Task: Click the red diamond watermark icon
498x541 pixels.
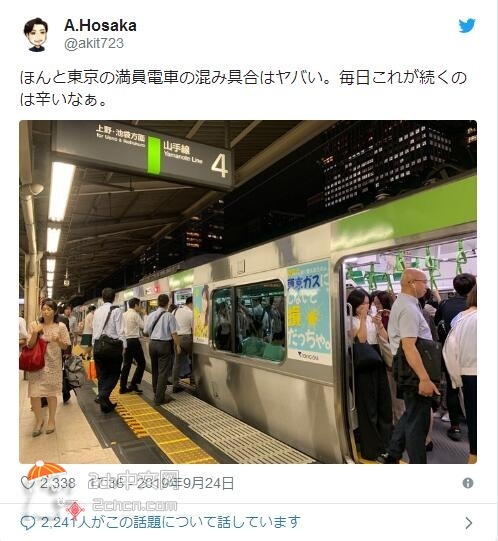Action: (x=75, y=510)
